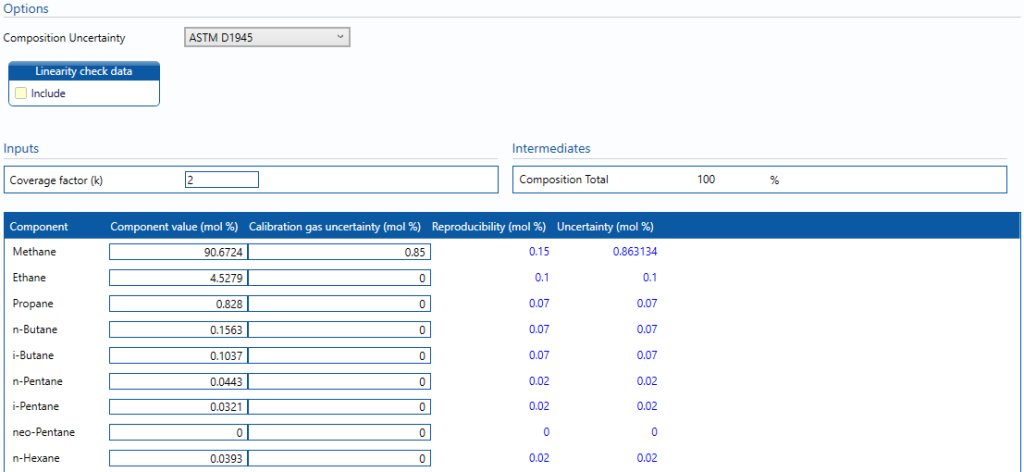Click Propane calibration gas uncertainty field

pyautogui.click(x=339, y=303)
